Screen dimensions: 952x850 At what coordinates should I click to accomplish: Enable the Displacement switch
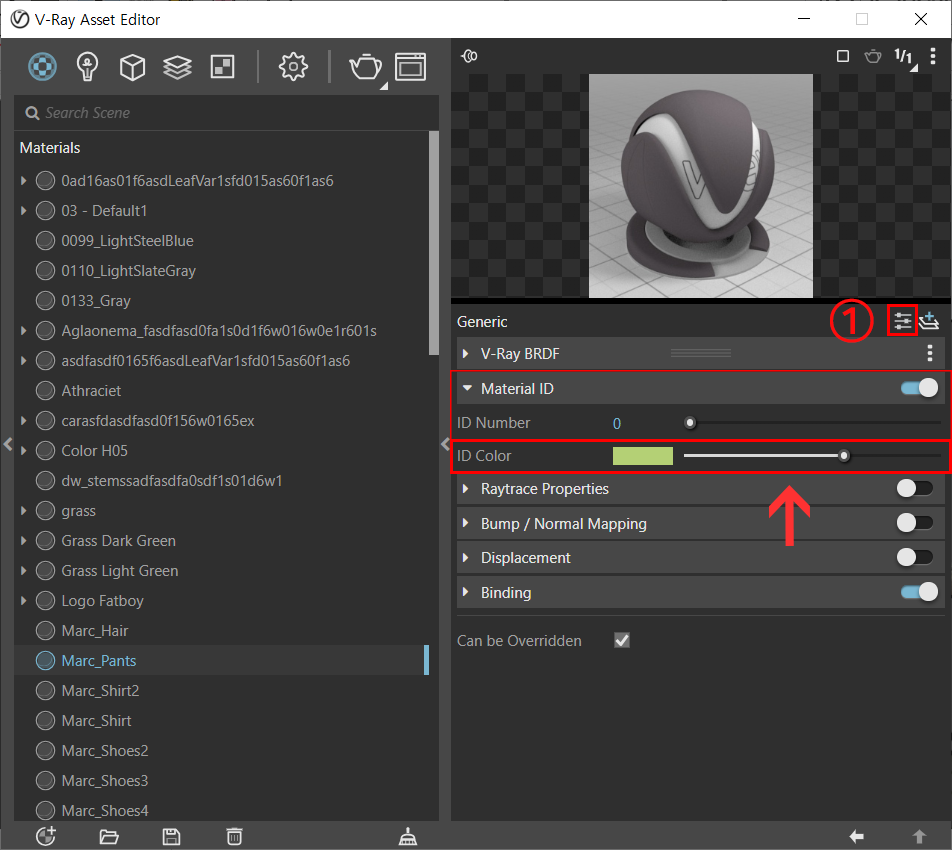915,557
